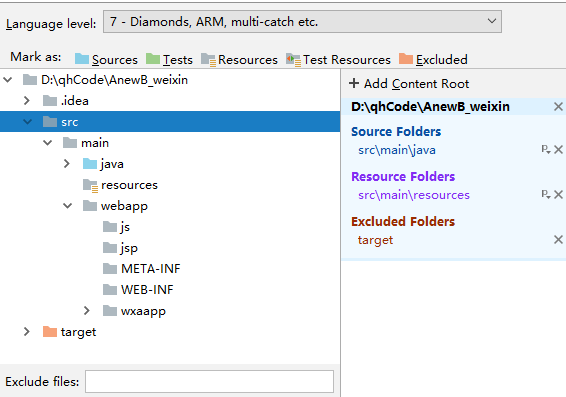
Task: Collapse the src folder chevron
Action: coord(27,122)
